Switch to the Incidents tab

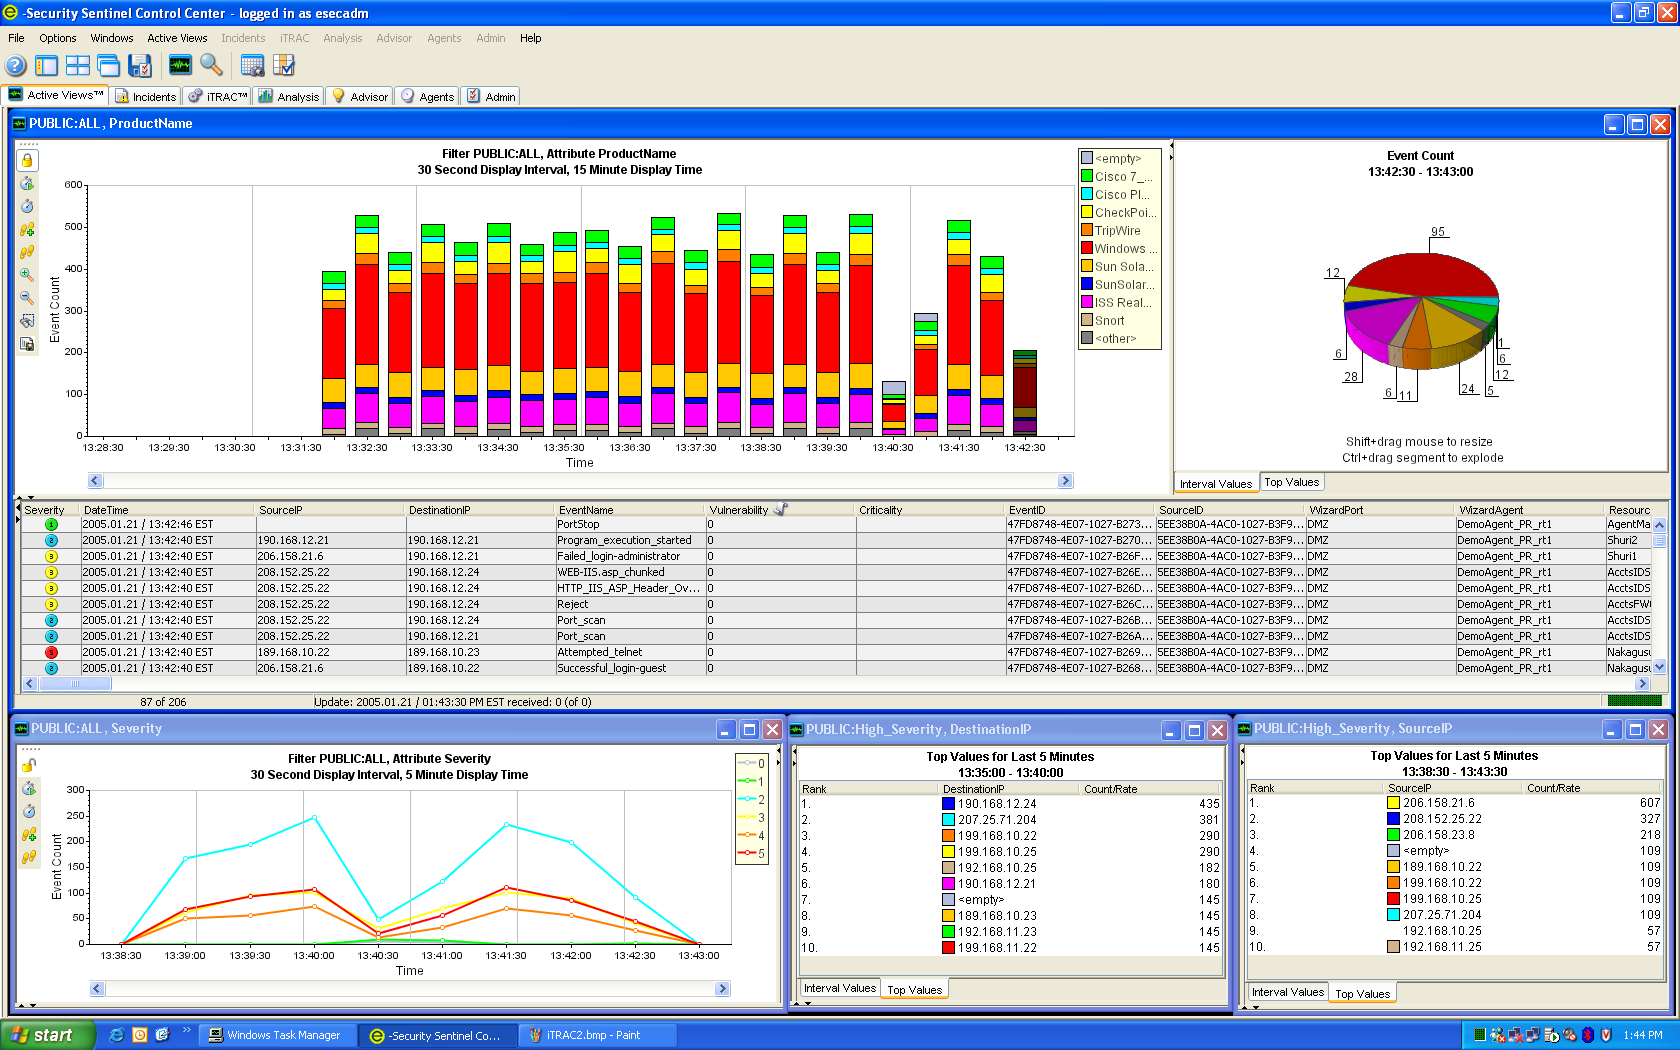[x=145, y=96]
